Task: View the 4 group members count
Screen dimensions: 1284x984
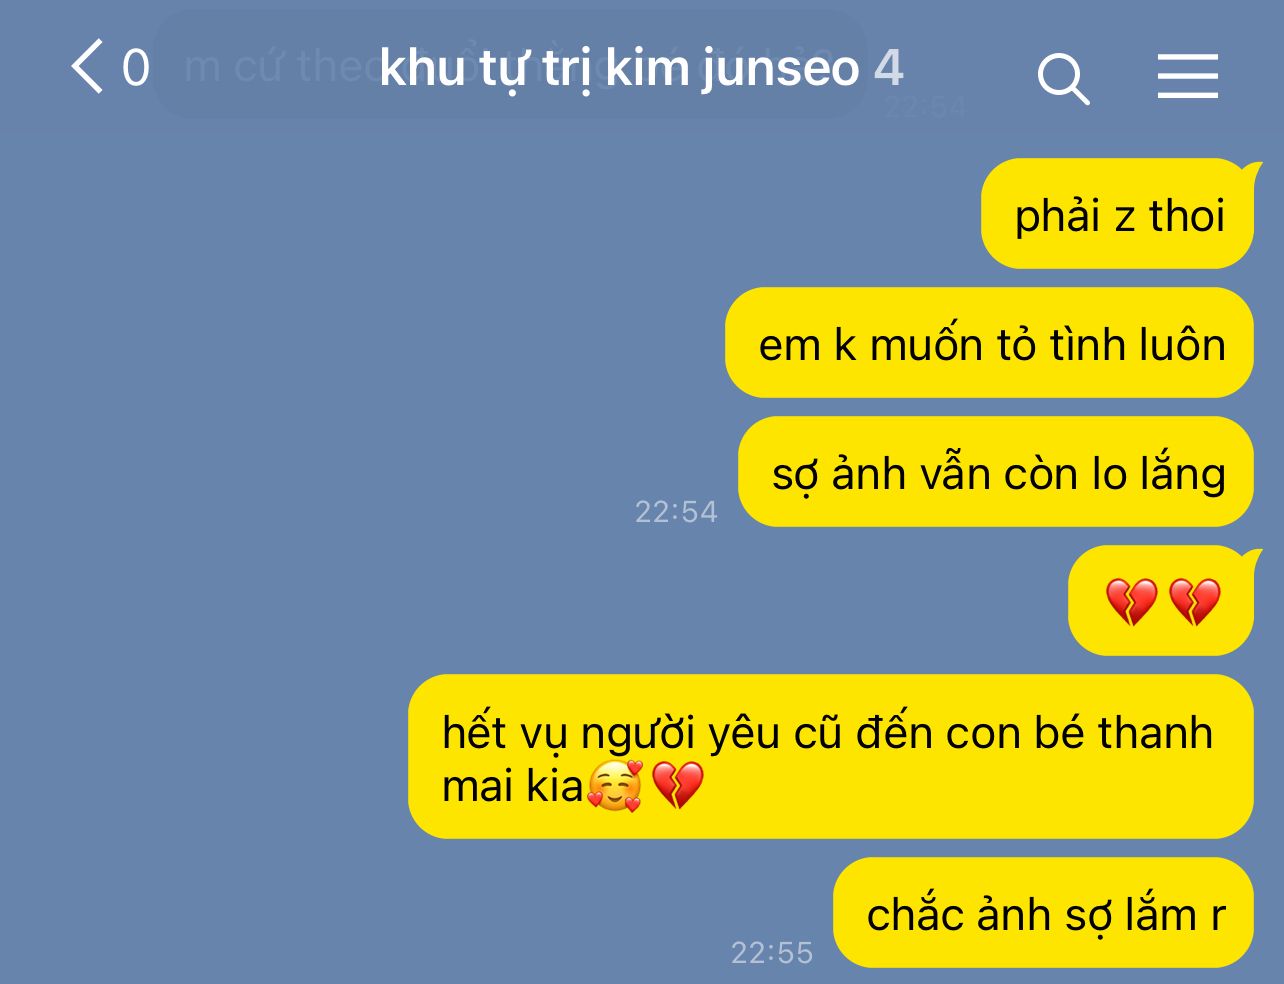Action: tap(889, 68)
